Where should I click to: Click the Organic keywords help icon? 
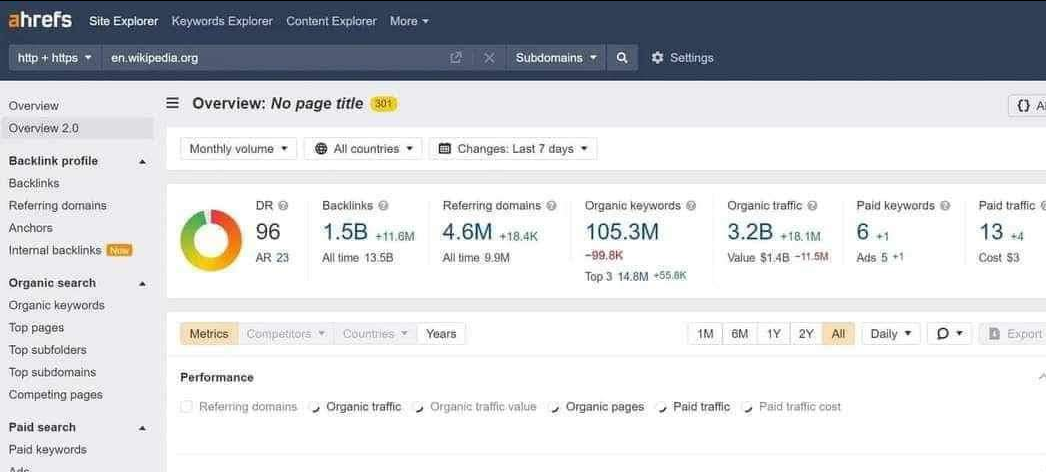(691, 206)
